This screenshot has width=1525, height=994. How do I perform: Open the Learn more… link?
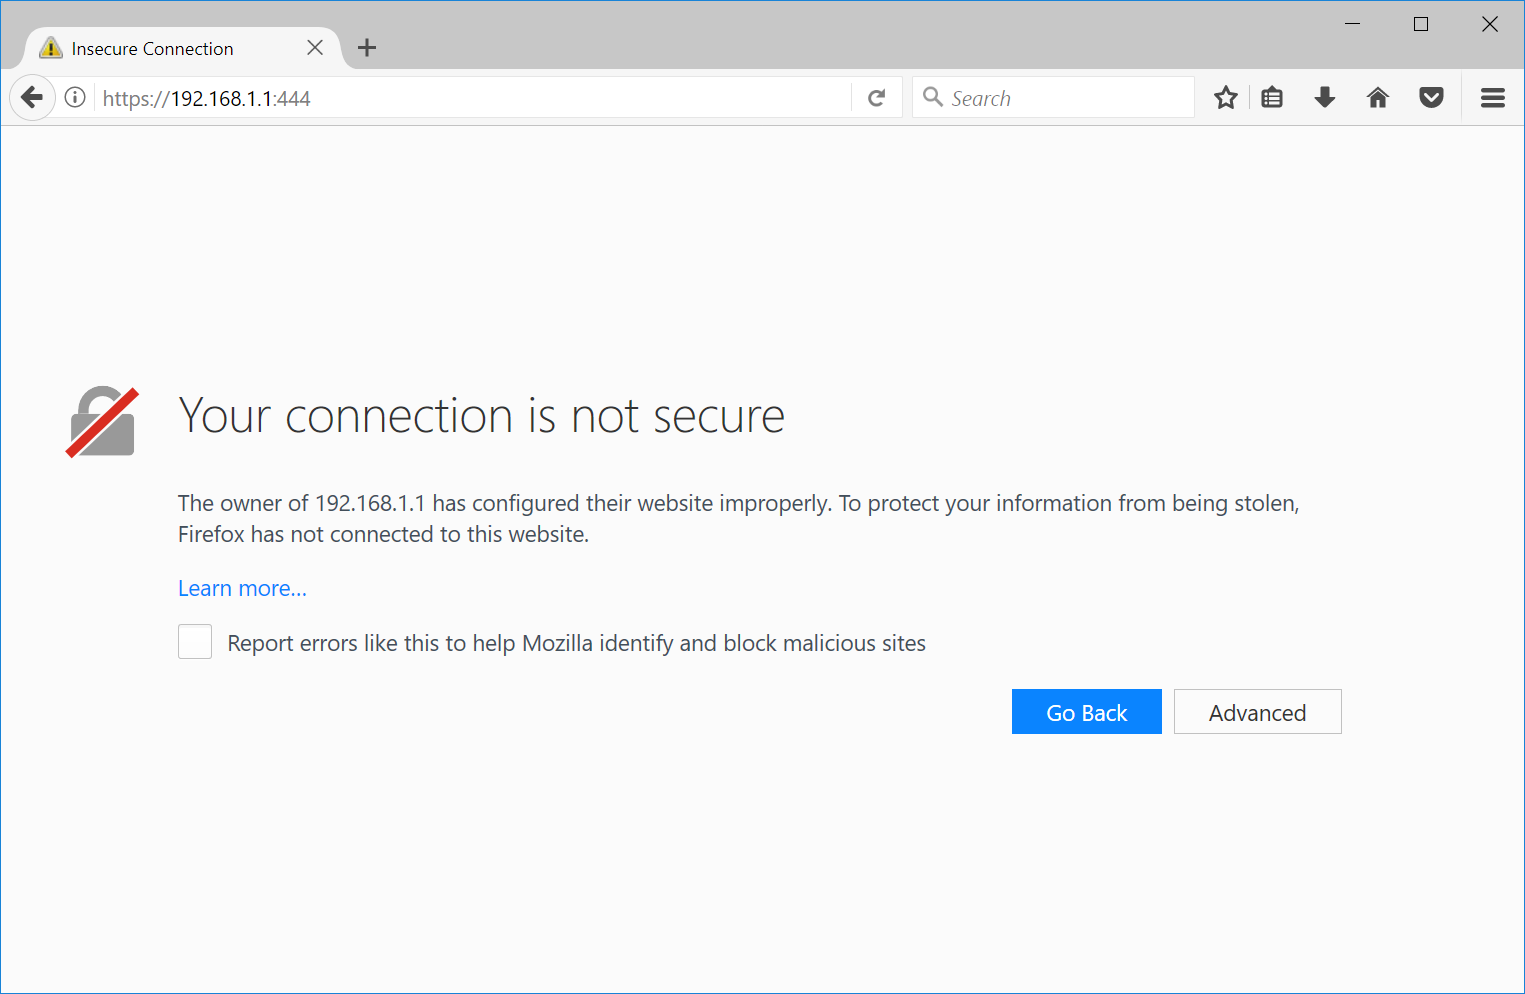point(242,589)
